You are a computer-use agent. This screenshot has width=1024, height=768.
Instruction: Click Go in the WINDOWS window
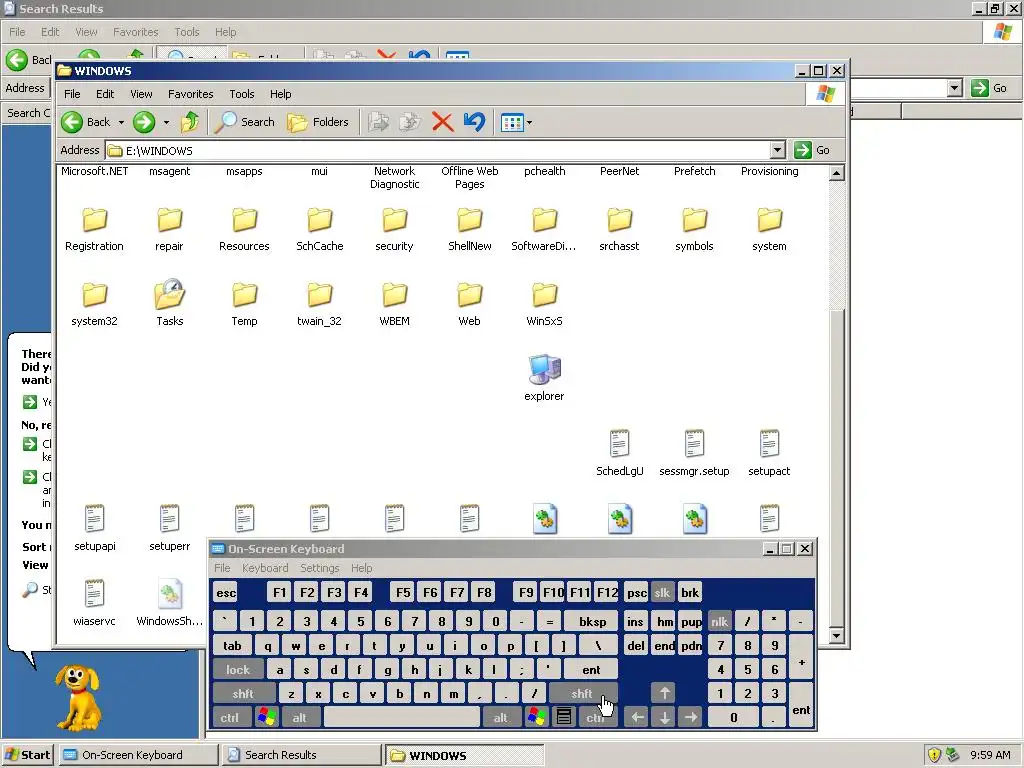812,150
